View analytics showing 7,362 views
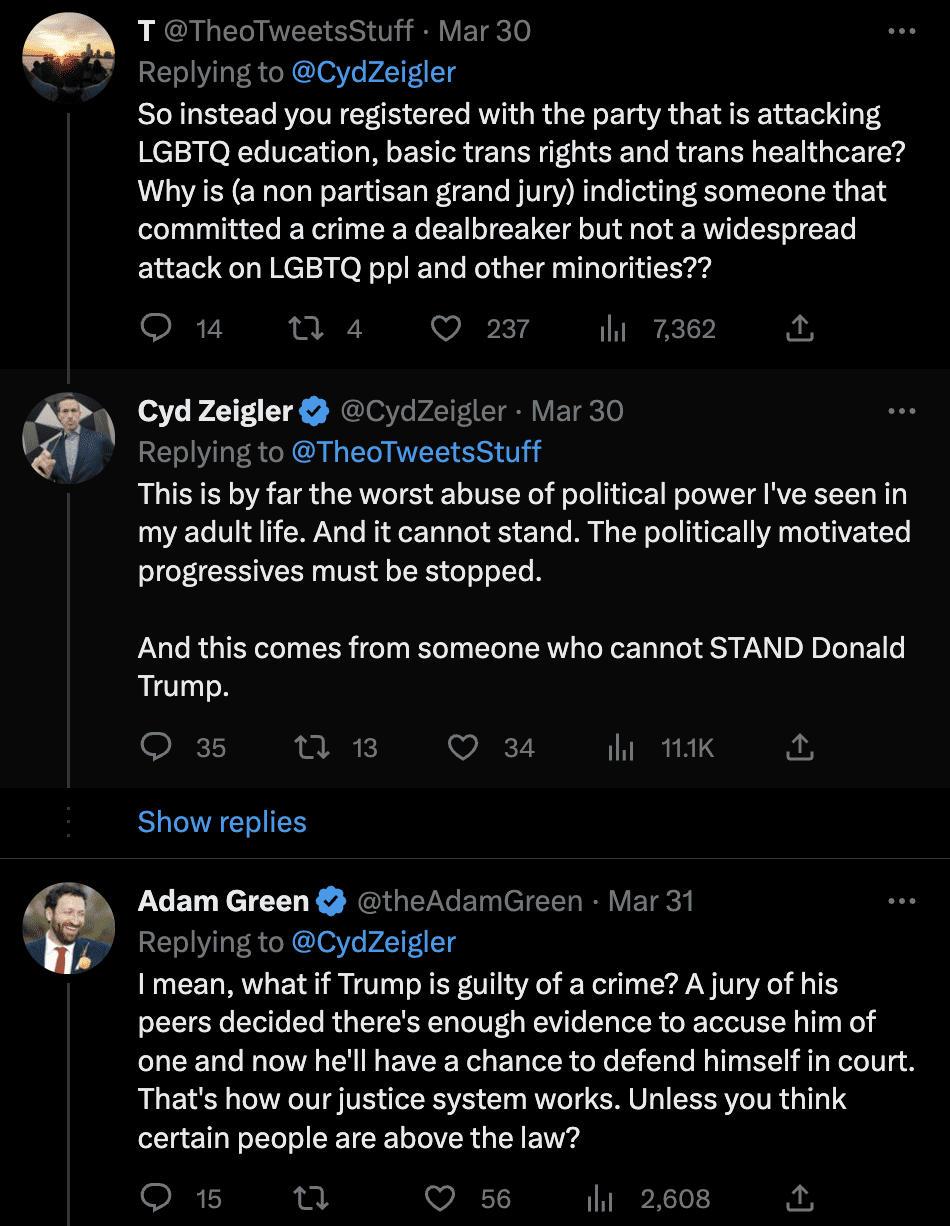The image size is (950, 1226). pos(612,329)
